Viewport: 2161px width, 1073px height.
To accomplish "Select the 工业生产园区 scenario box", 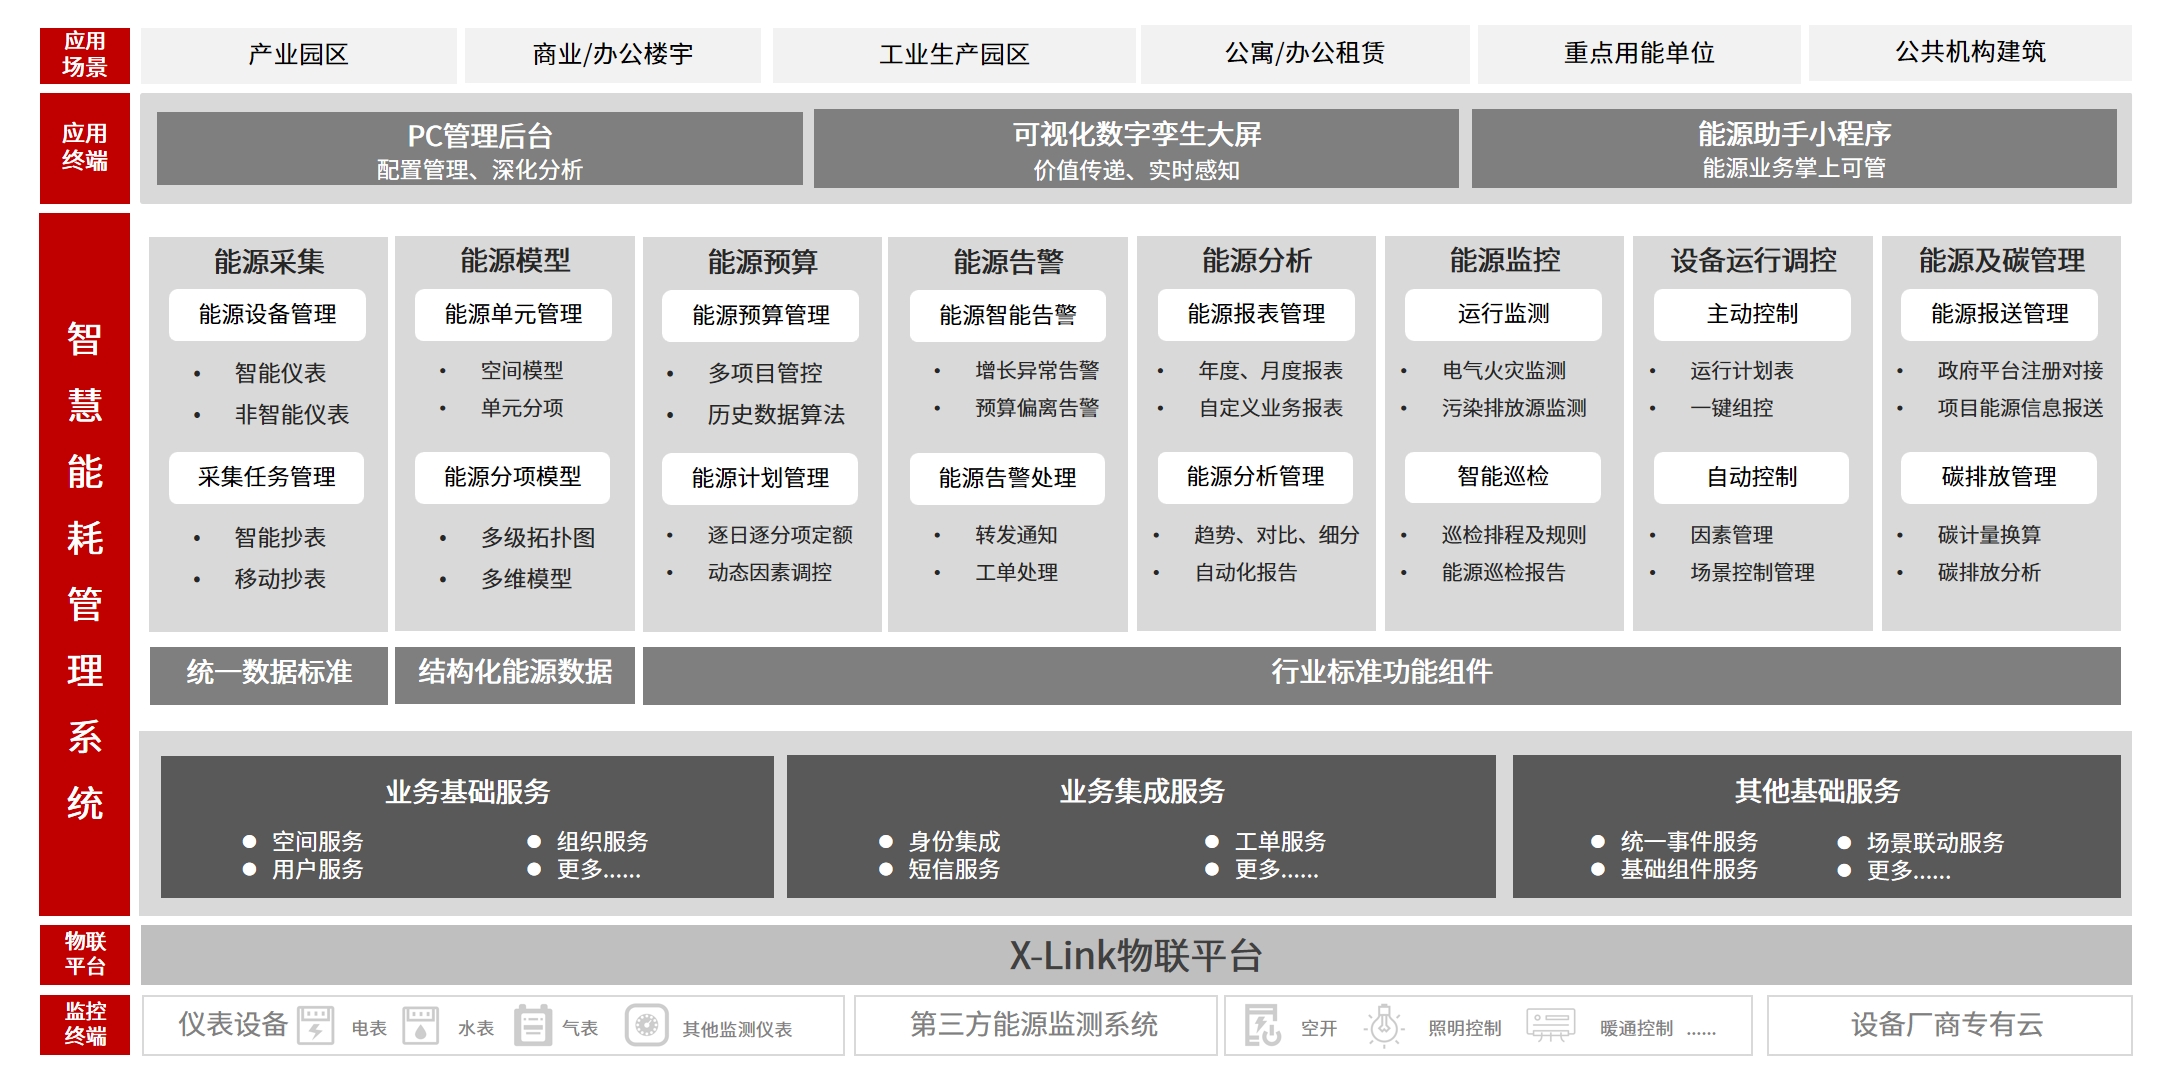I will click(x=954, y=54).
